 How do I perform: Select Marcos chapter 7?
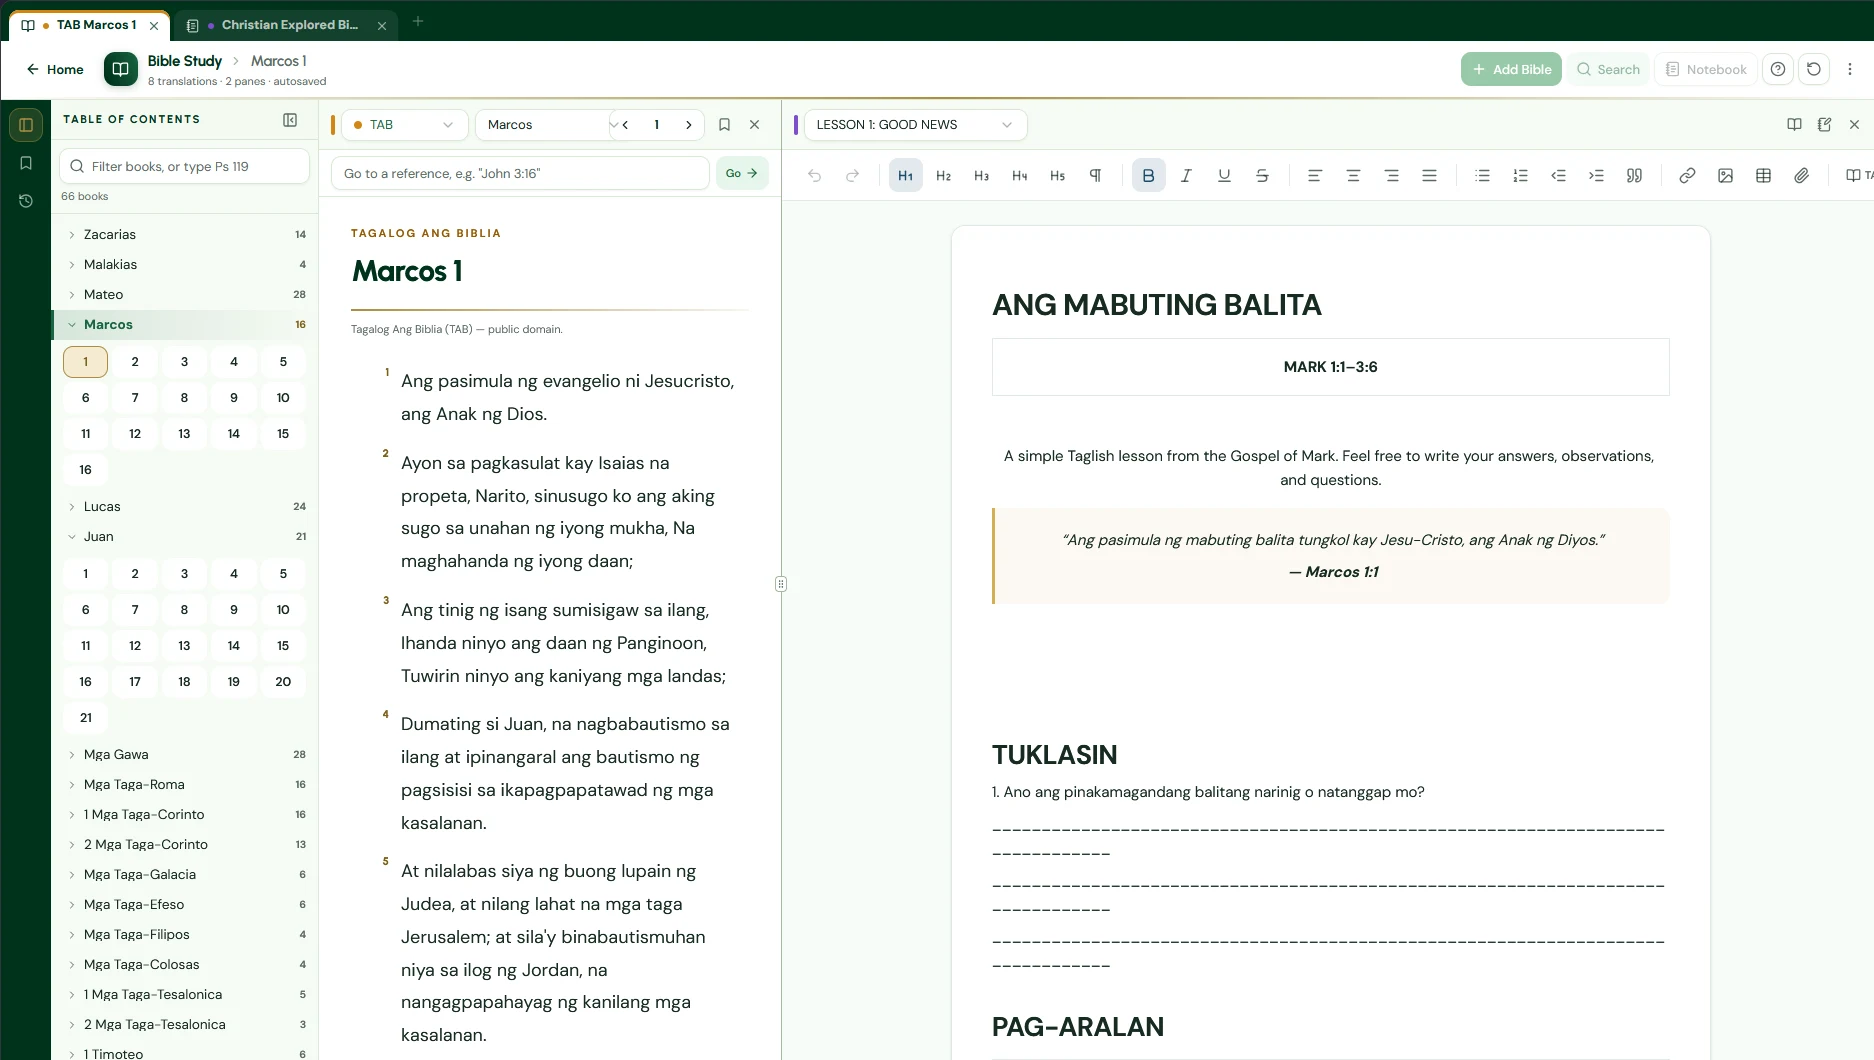click(x=135, y=397)
